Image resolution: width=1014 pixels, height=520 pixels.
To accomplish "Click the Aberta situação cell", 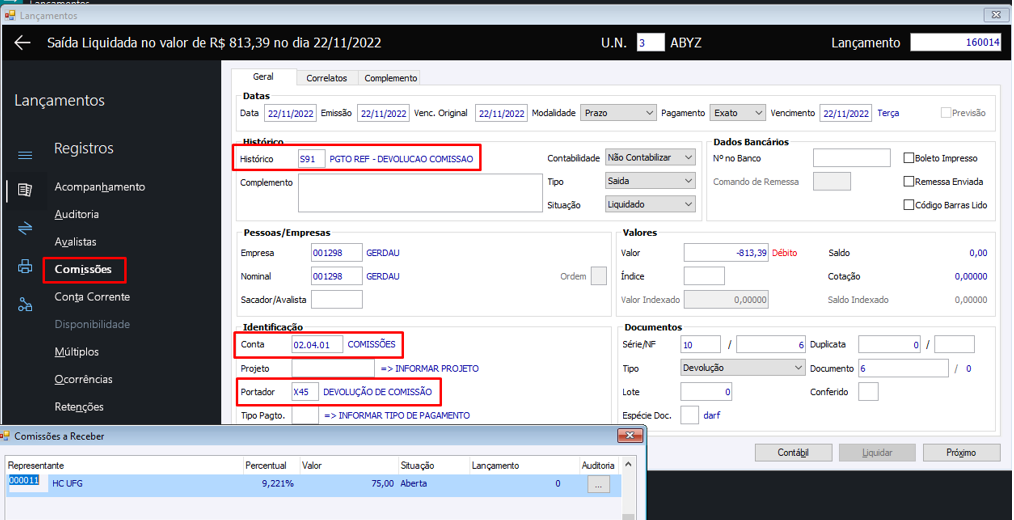I will [414, 484].
